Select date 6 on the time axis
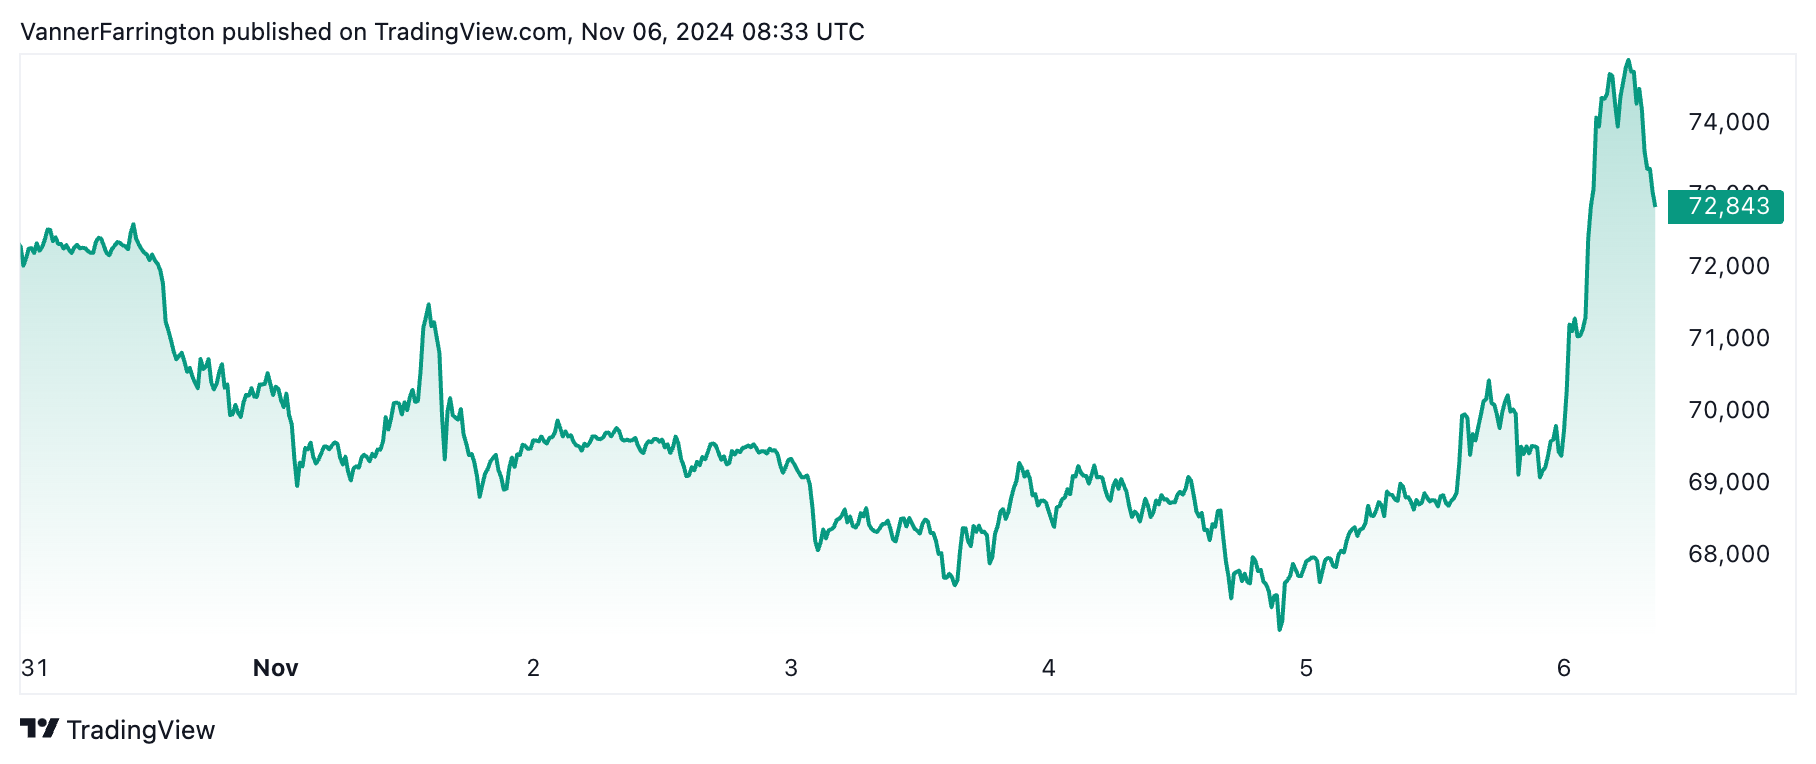1816x764 pixels. (1564, 668)
